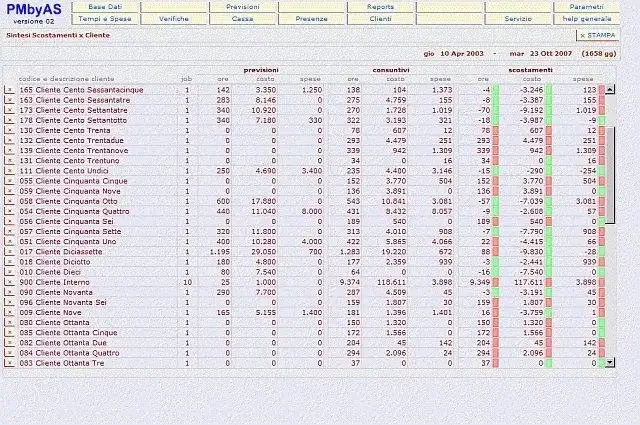Open row icon for Cliente Cinquanta Nove
Screen dimensions: 640x425
[x=9, y=191]
